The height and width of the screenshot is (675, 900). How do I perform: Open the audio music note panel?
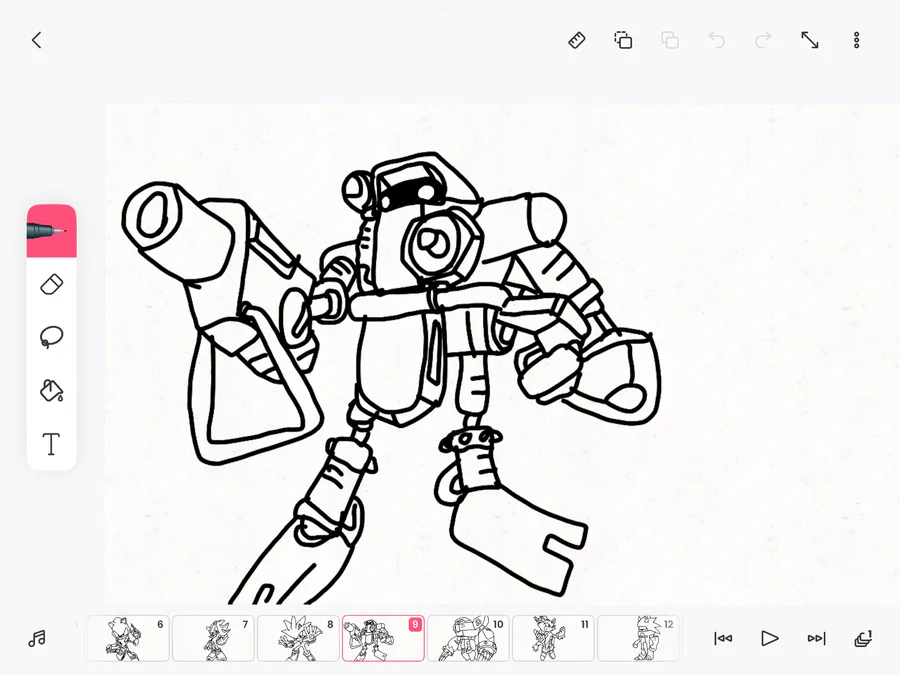[x=37, y=638]
